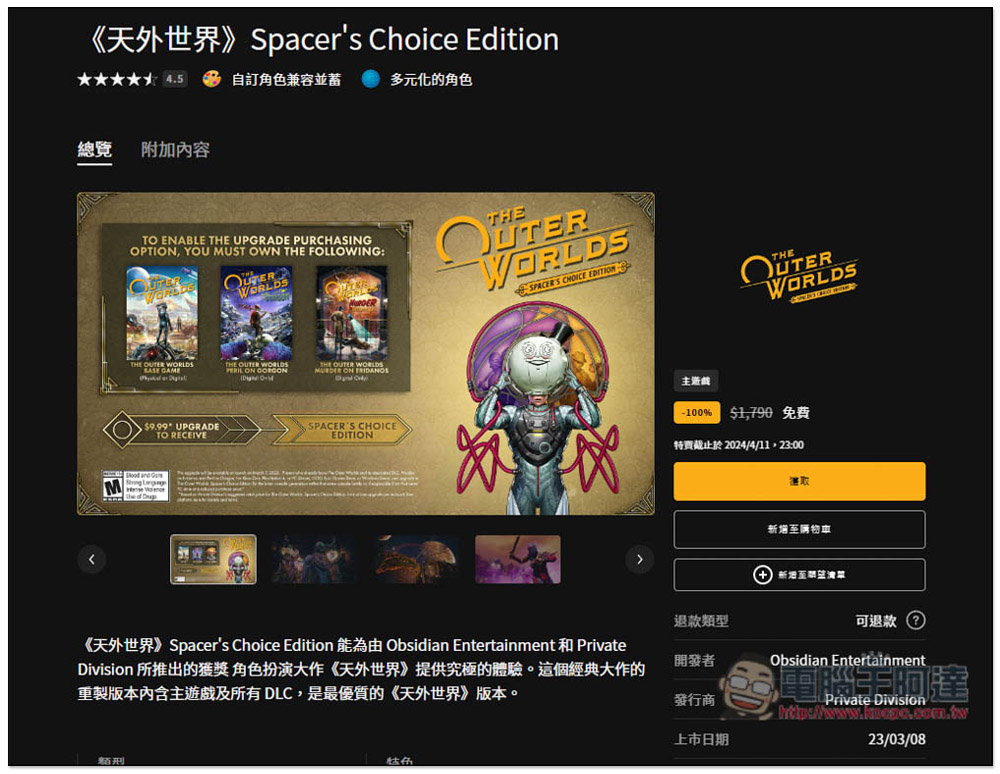Click the Outer Worlds logo above price
This screenshot has width=1000, height=774.
(x=798, y=275)
